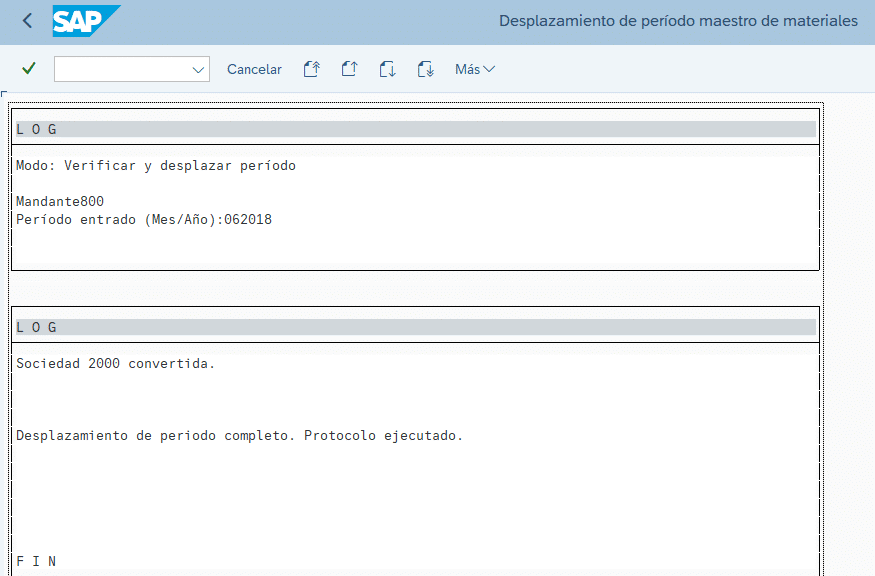This screenshot has width=875, height=576.
Task: Select the first LOG header bar
Action: pyautogui.click(x=415, y=129)
